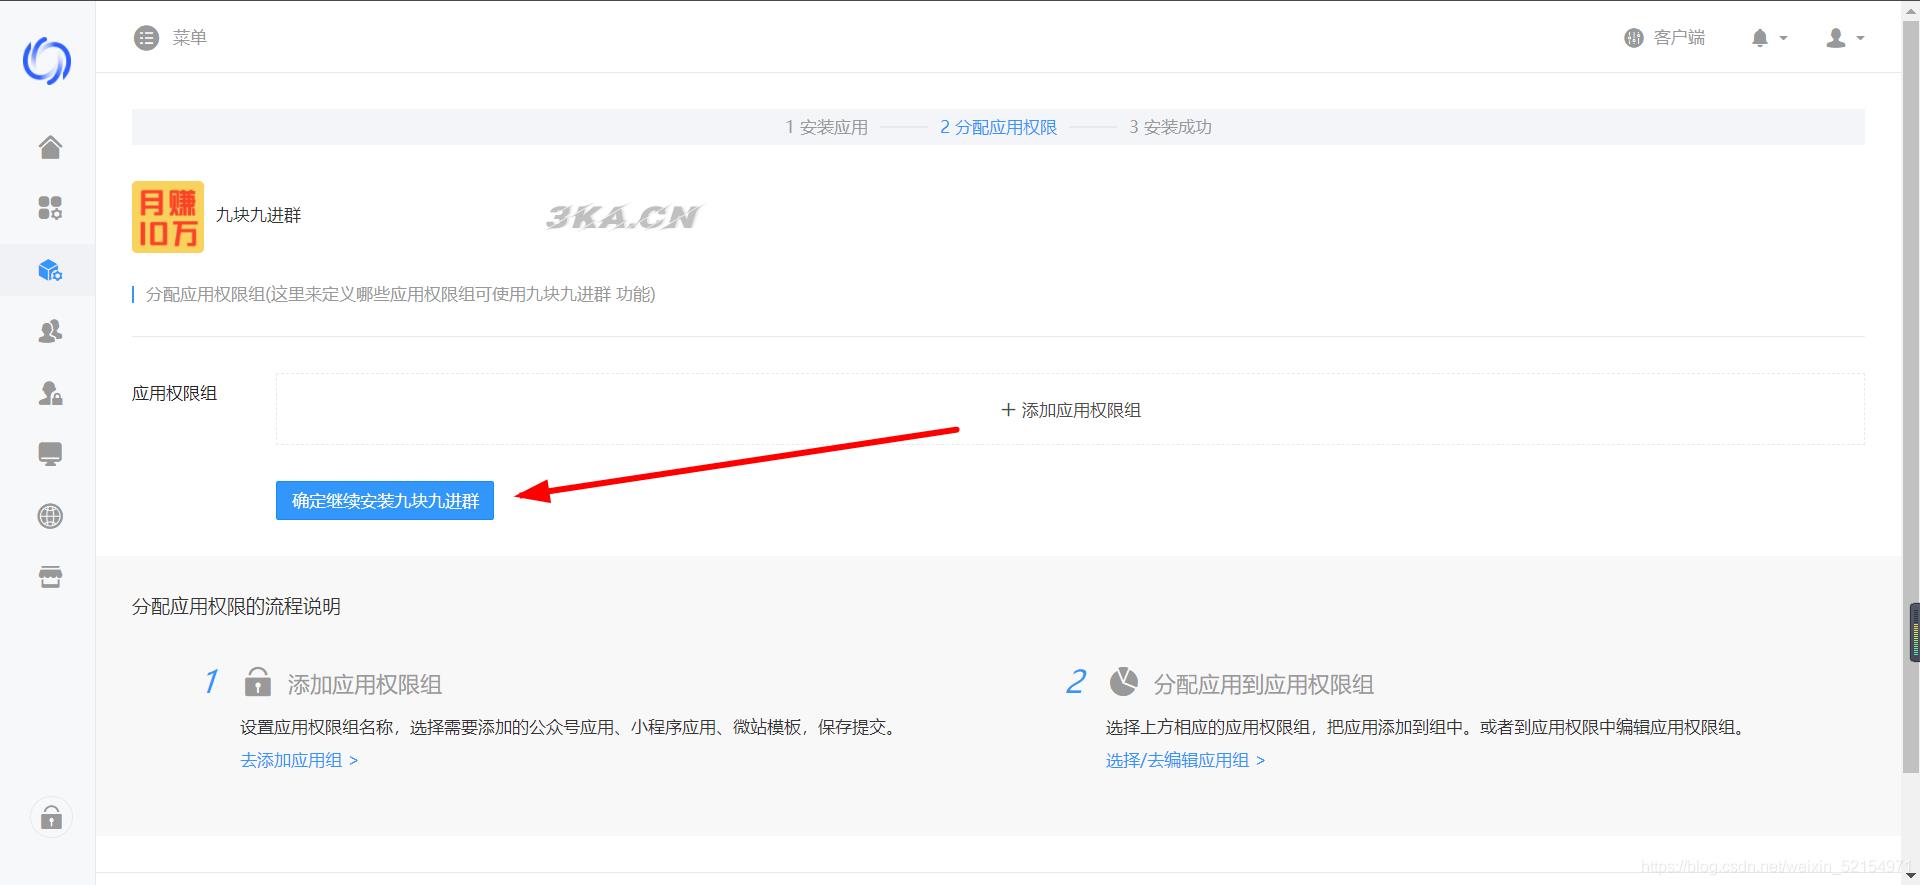Open the notification bell dropdown
The image size is (1920, 885).
coord(1769,38)
